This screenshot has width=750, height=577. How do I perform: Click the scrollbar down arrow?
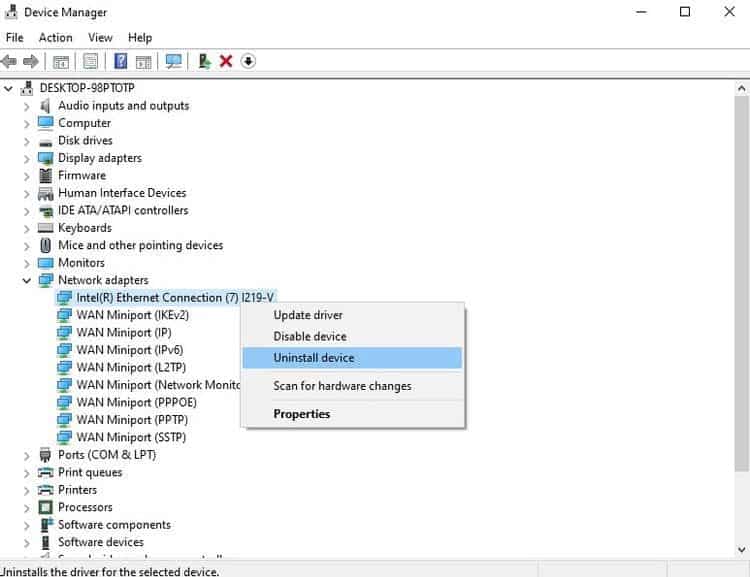[741, 550]
